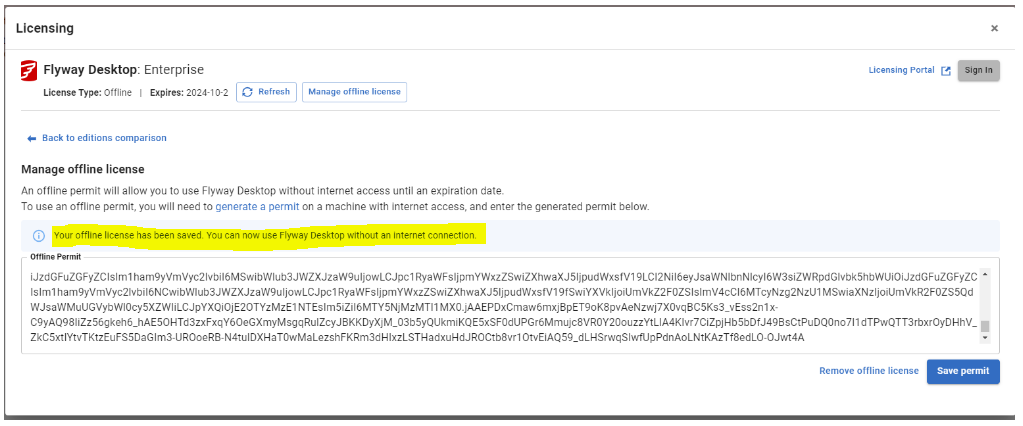This screenshot has width=1023, height=426.
Task: Click the gray Sign In button
Action: pyautogui.click(x=978, y=70)
